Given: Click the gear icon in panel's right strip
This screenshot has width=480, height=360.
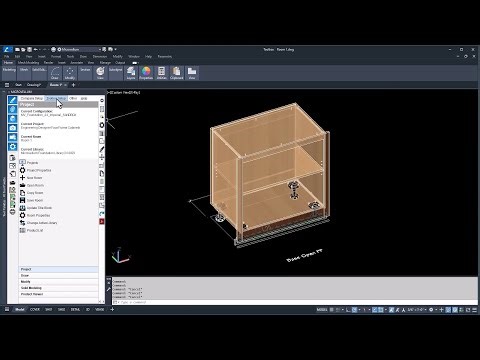Looking at the screenshot, I should 102,125.
